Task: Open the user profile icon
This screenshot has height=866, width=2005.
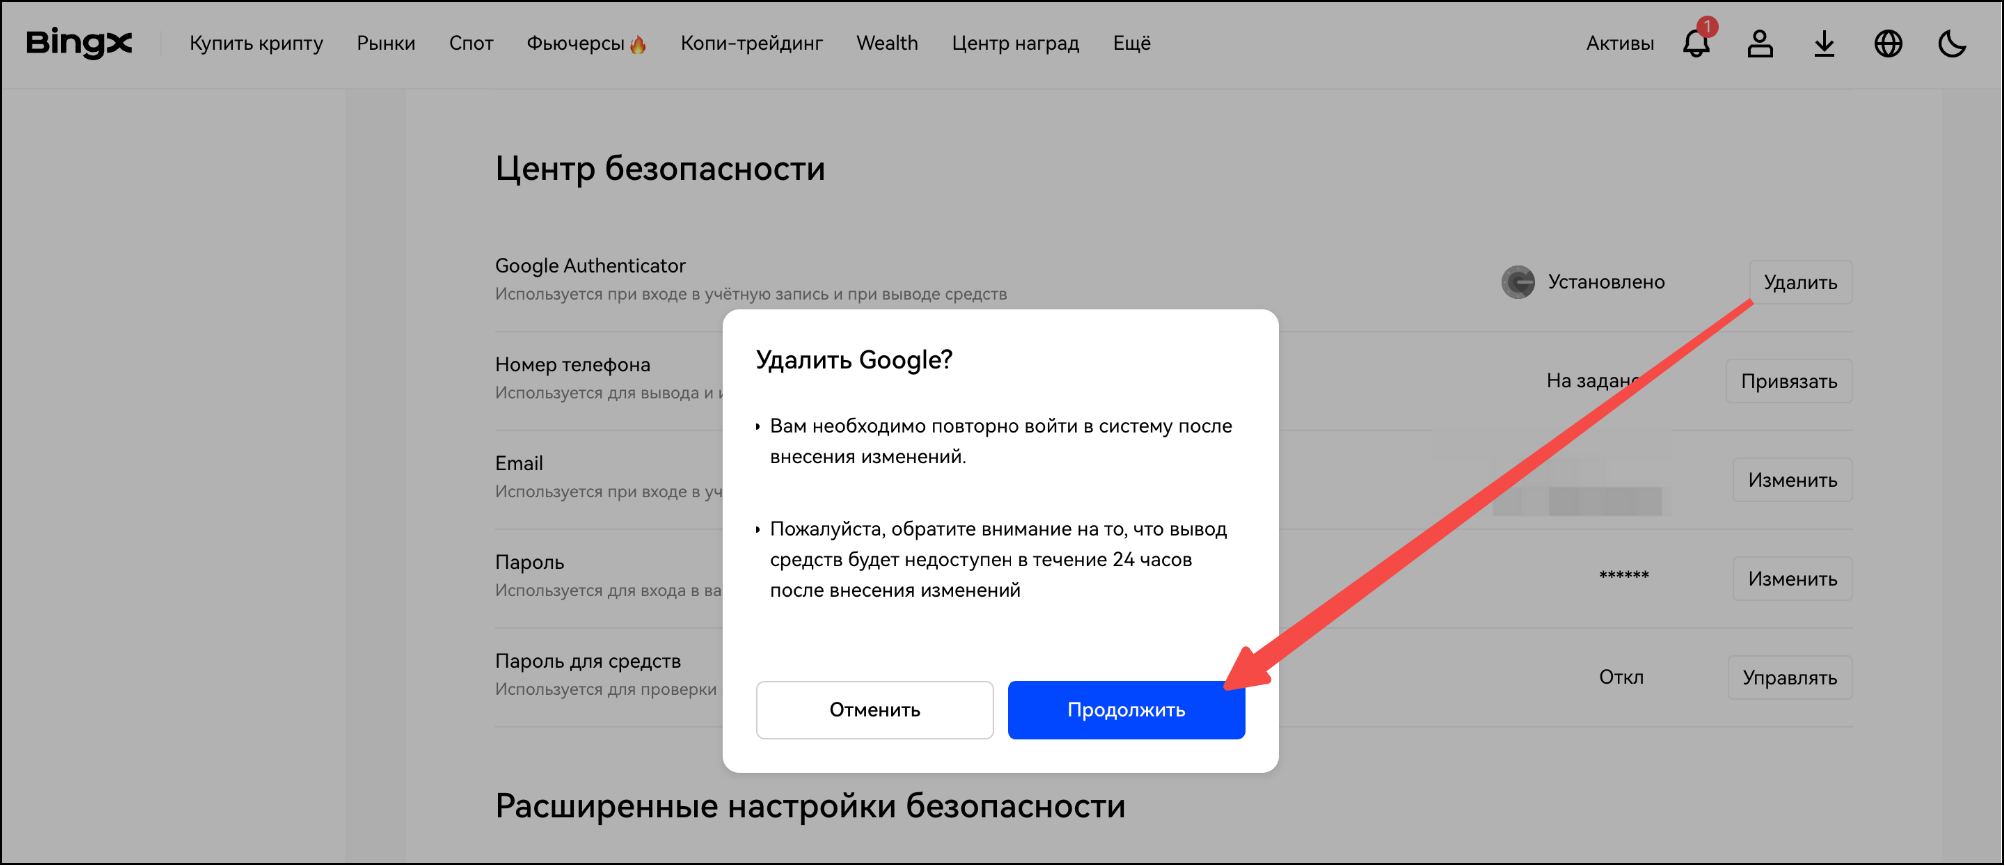Action: (1760, 43)
